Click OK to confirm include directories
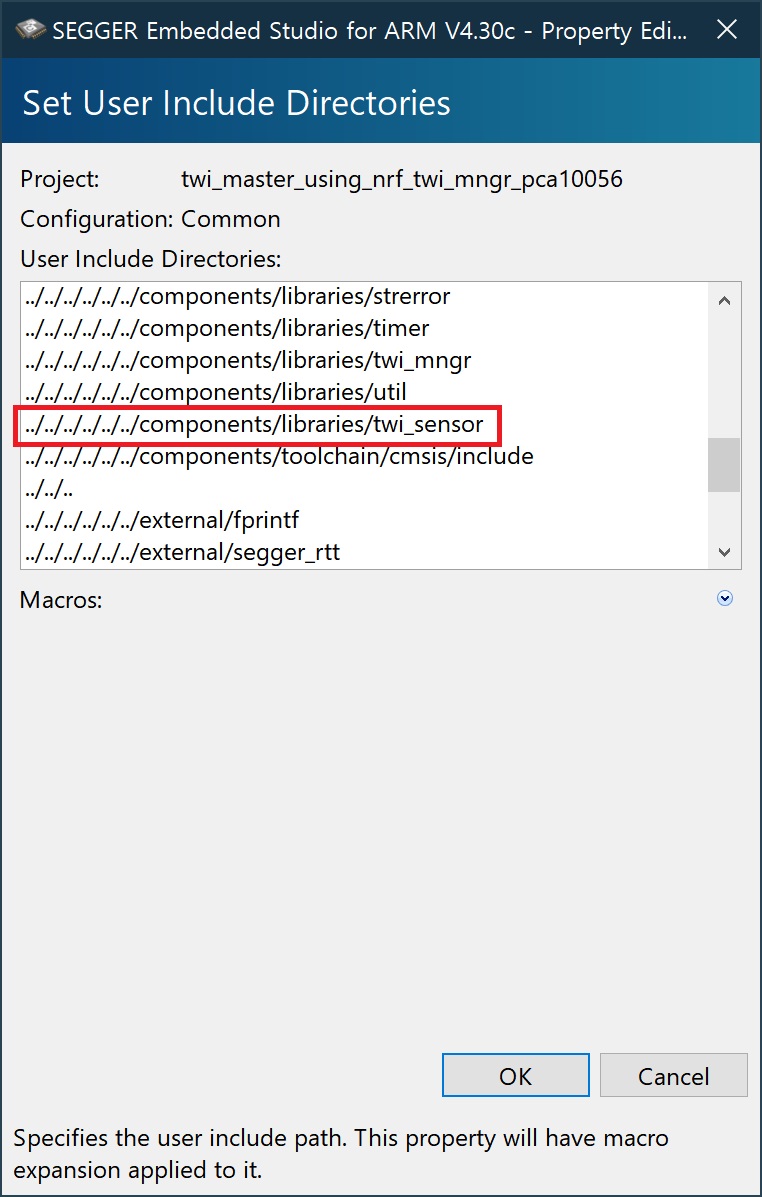762x1197 pixels. [x=515, y=1075]
